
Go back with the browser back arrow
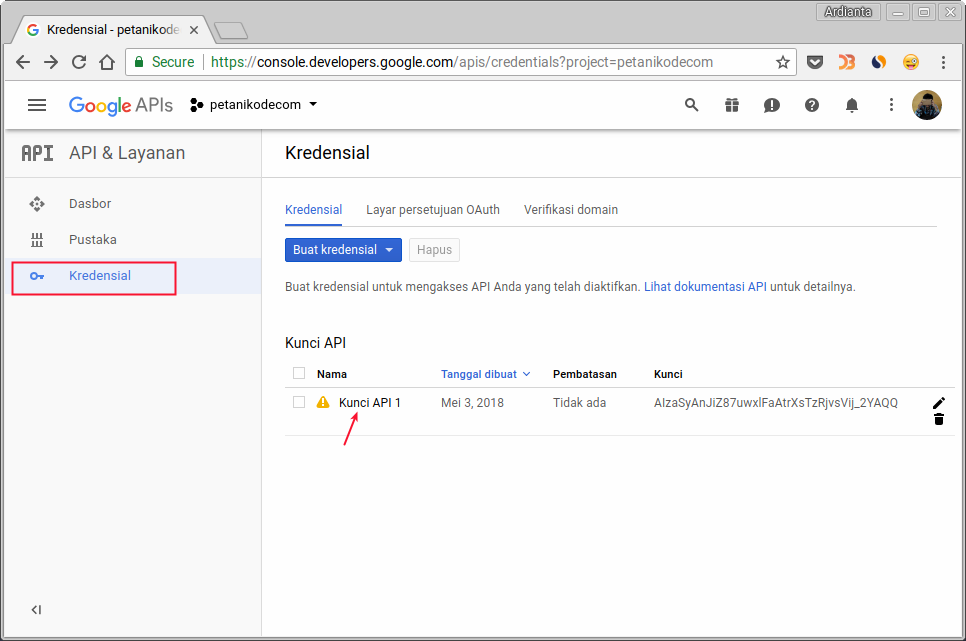tap(23, 62)
